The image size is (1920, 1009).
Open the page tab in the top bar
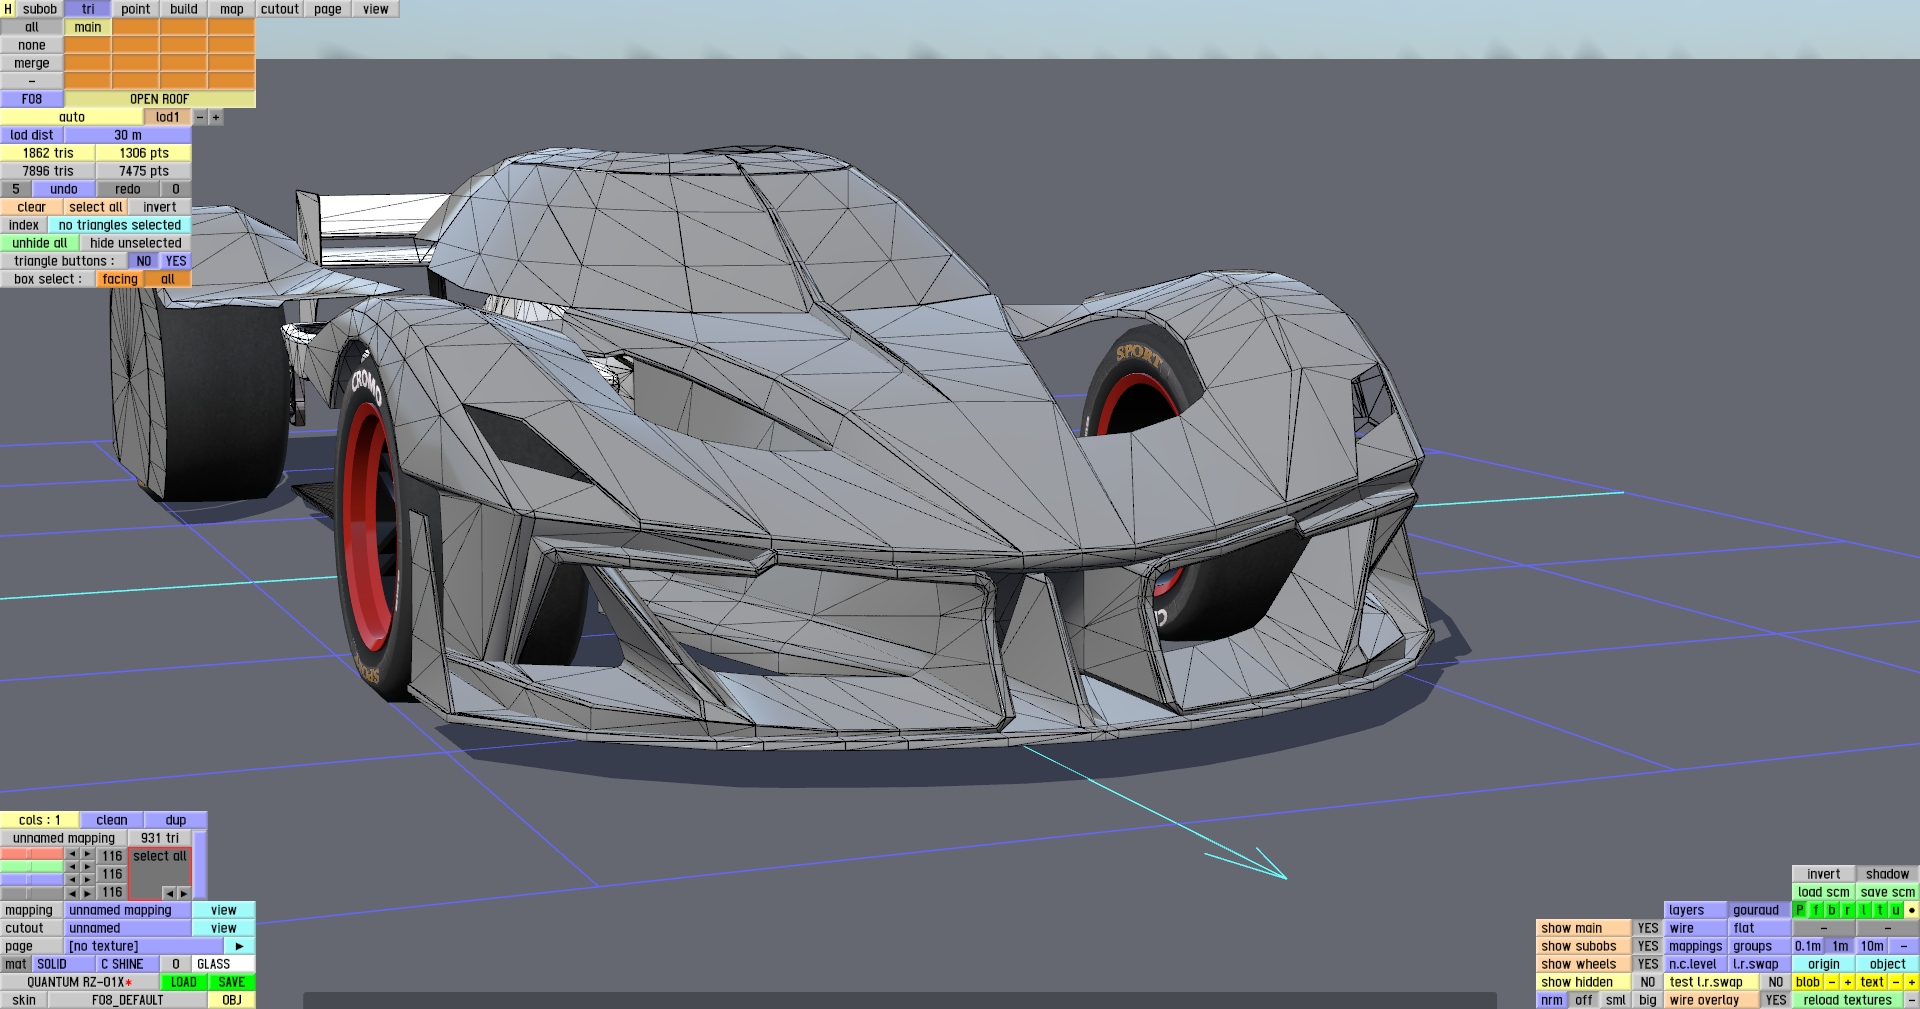pyautogui.click(x=328, y=9)
